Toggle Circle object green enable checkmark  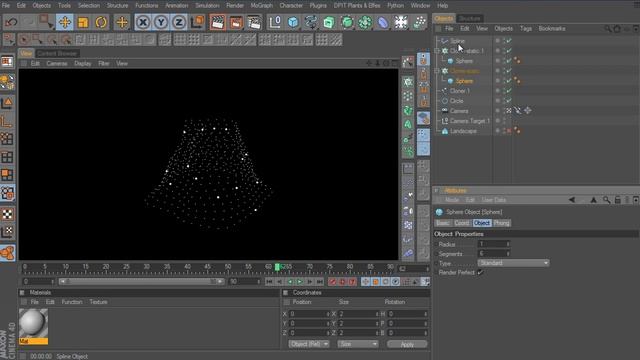tap(509, 101)
